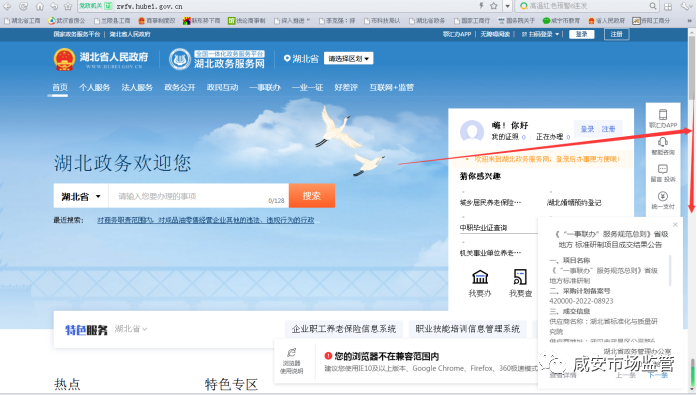Open 城乡居民养老保险 suggestion
The image size is (697, 395).
490,203
